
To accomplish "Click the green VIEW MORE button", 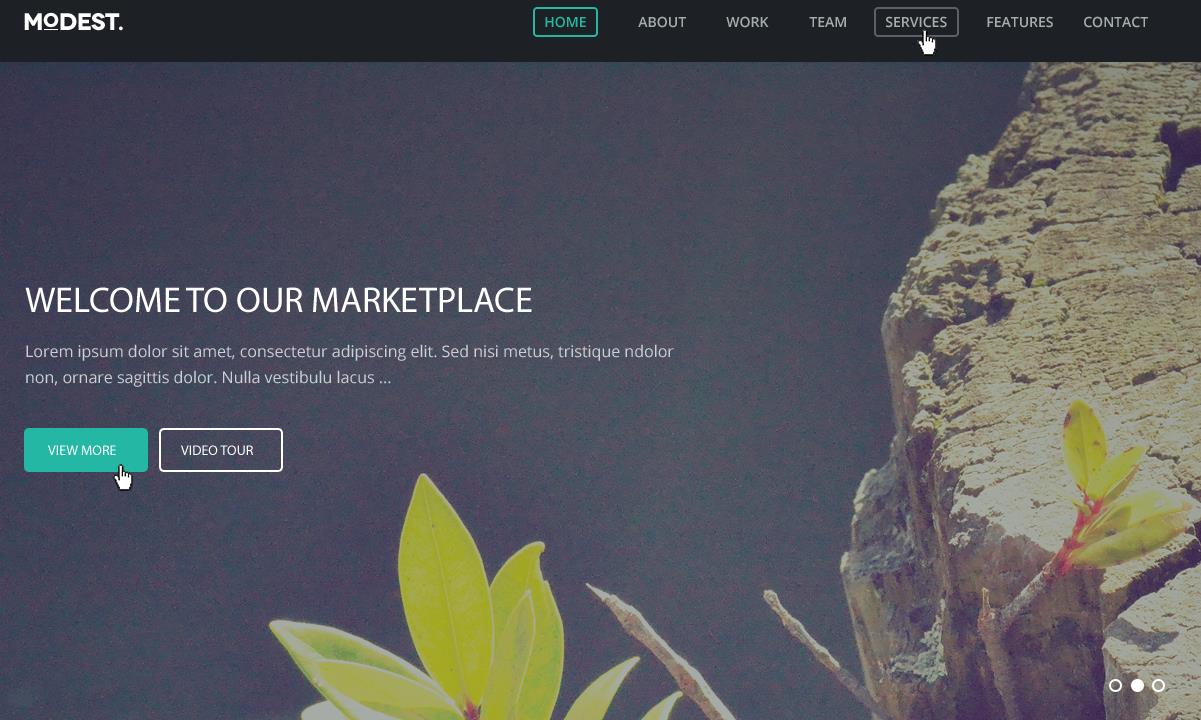I will [x=86, y=450].
